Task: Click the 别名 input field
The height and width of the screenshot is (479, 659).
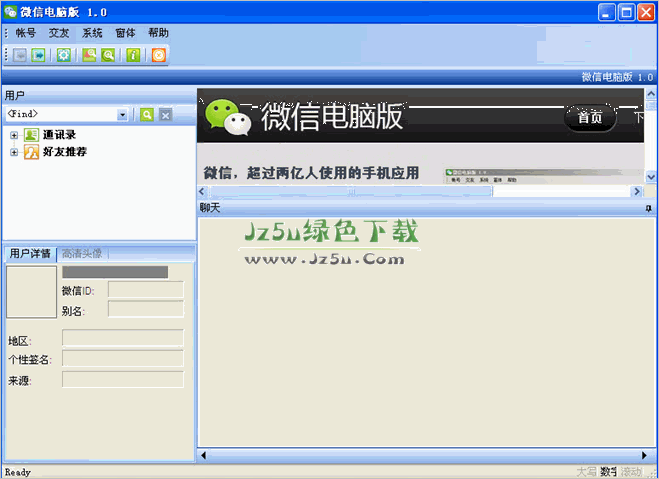Action: 146,309
